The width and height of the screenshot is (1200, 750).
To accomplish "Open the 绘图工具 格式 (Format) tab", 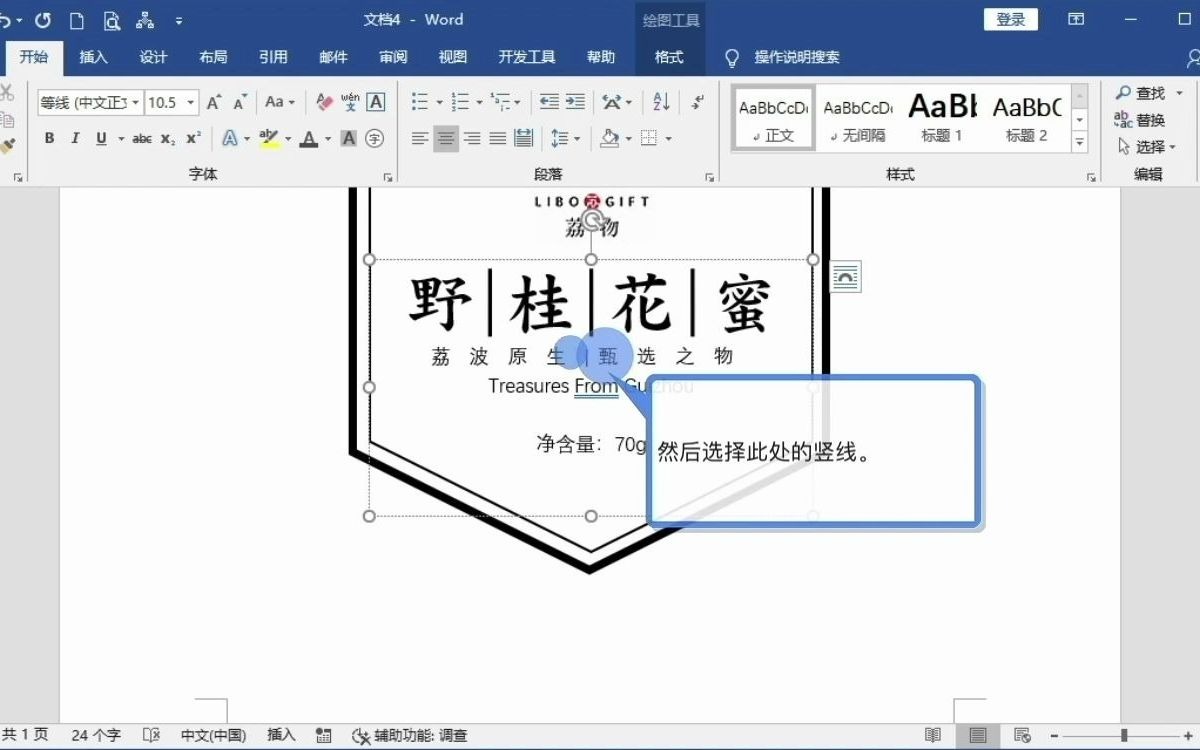I will pyautogui.click(x=670, y=57).
